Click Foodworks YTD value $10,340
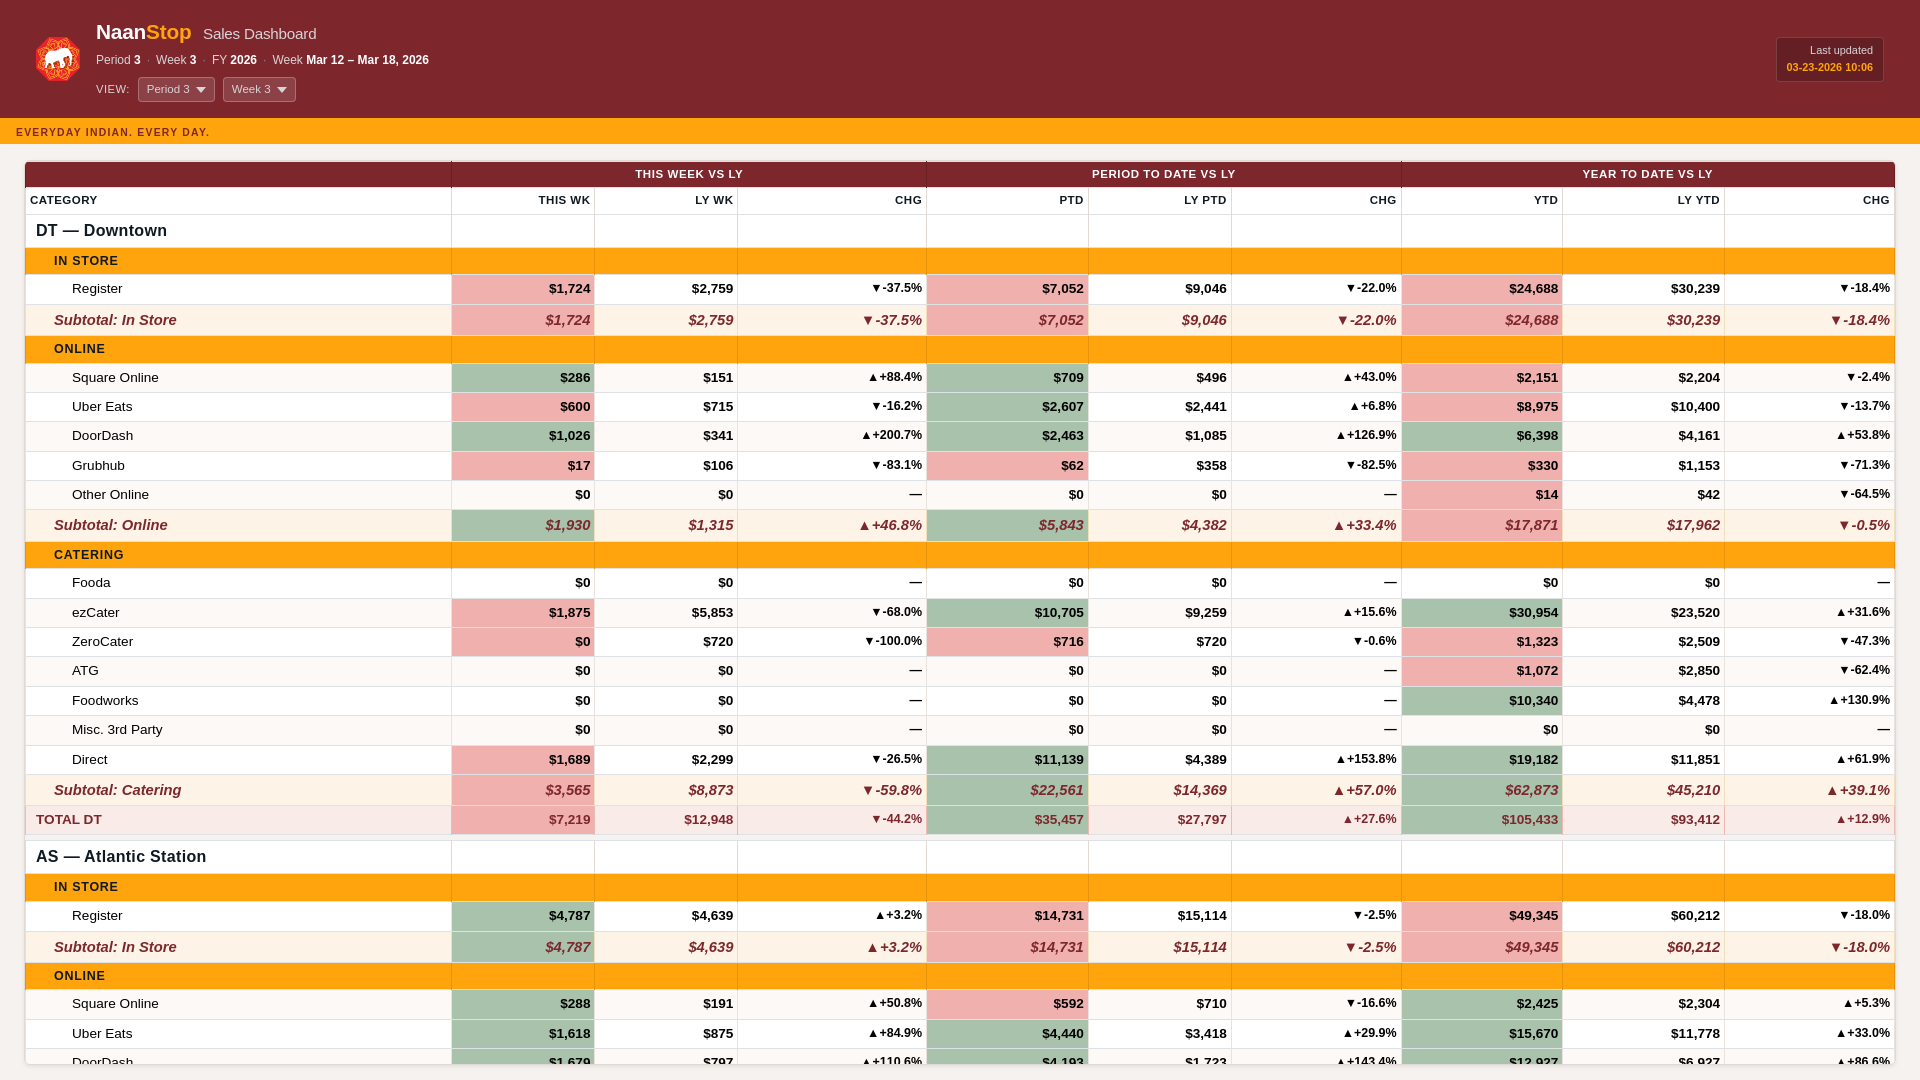 click(1482, 701)
